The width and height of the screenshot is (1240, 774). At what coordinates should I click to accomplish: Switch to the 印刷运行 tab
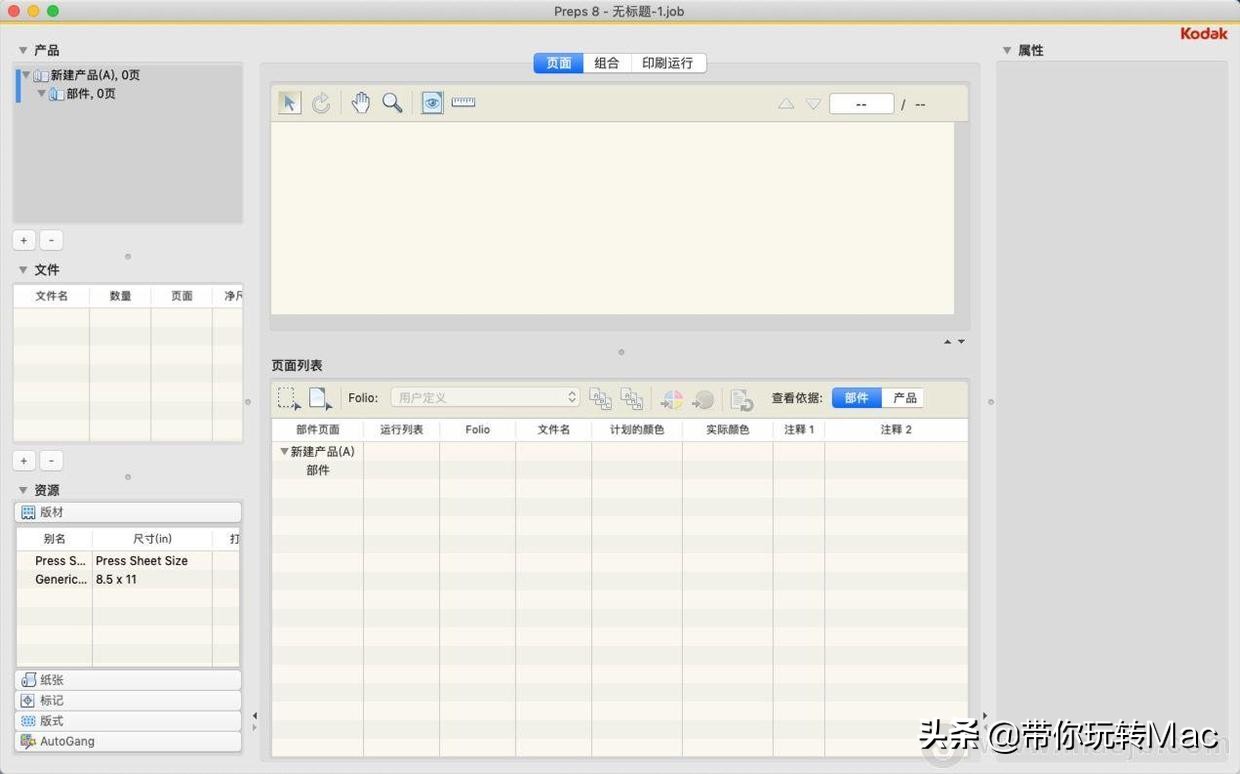point(667,62)
